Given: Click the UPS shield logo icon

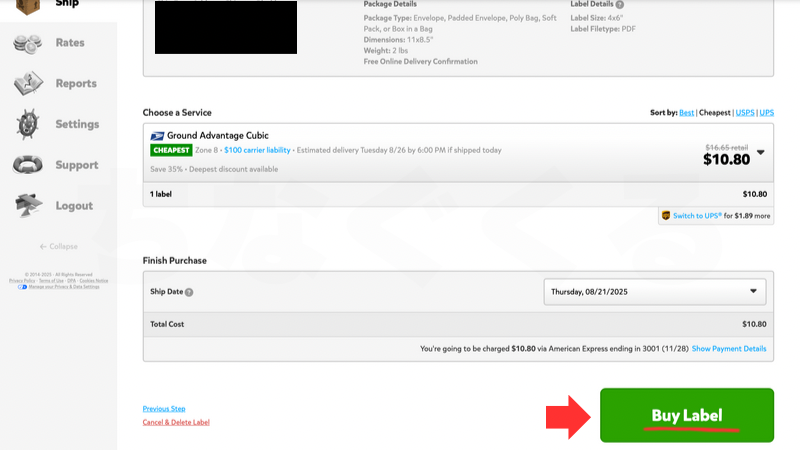Looking at the screenshot, I should point(666,215).
